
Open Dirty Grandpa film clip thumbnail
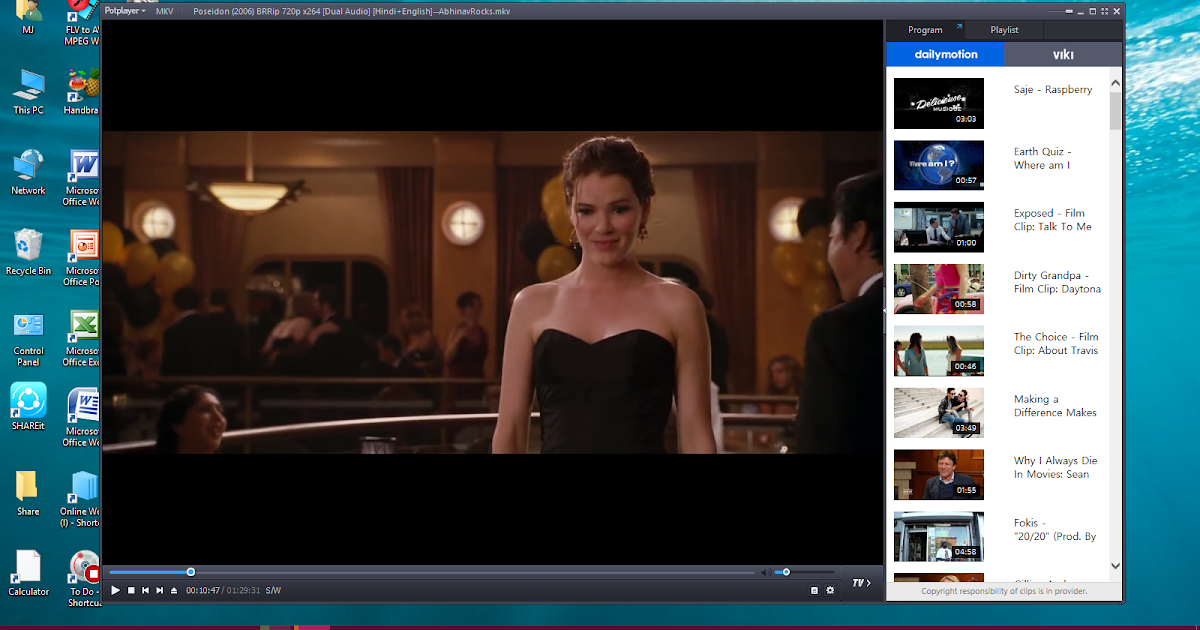[938, 289]
